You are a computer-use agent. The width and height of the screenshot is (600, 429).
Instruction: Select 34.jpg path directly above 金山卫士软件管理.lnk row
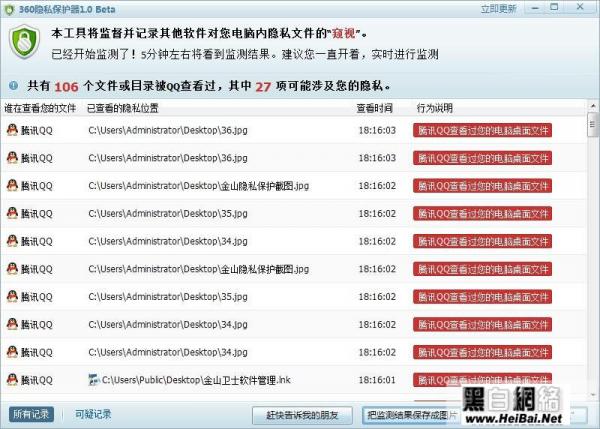click(x=168, y=352)
